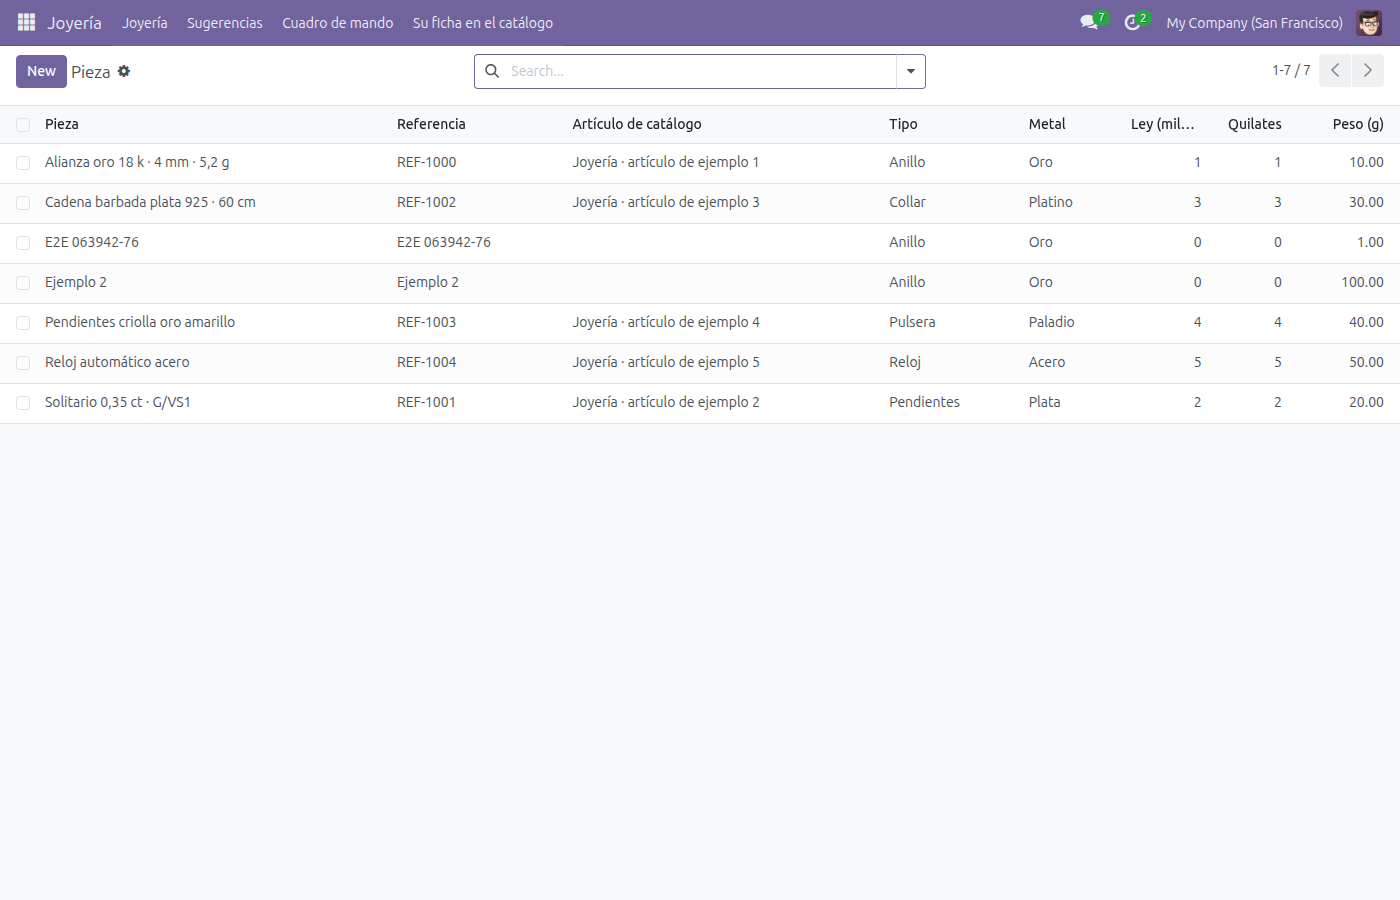The height and width of the screenshot is (900, 1400).
Task: Click the Paladio metal cell
Action: pos(1052,322)
